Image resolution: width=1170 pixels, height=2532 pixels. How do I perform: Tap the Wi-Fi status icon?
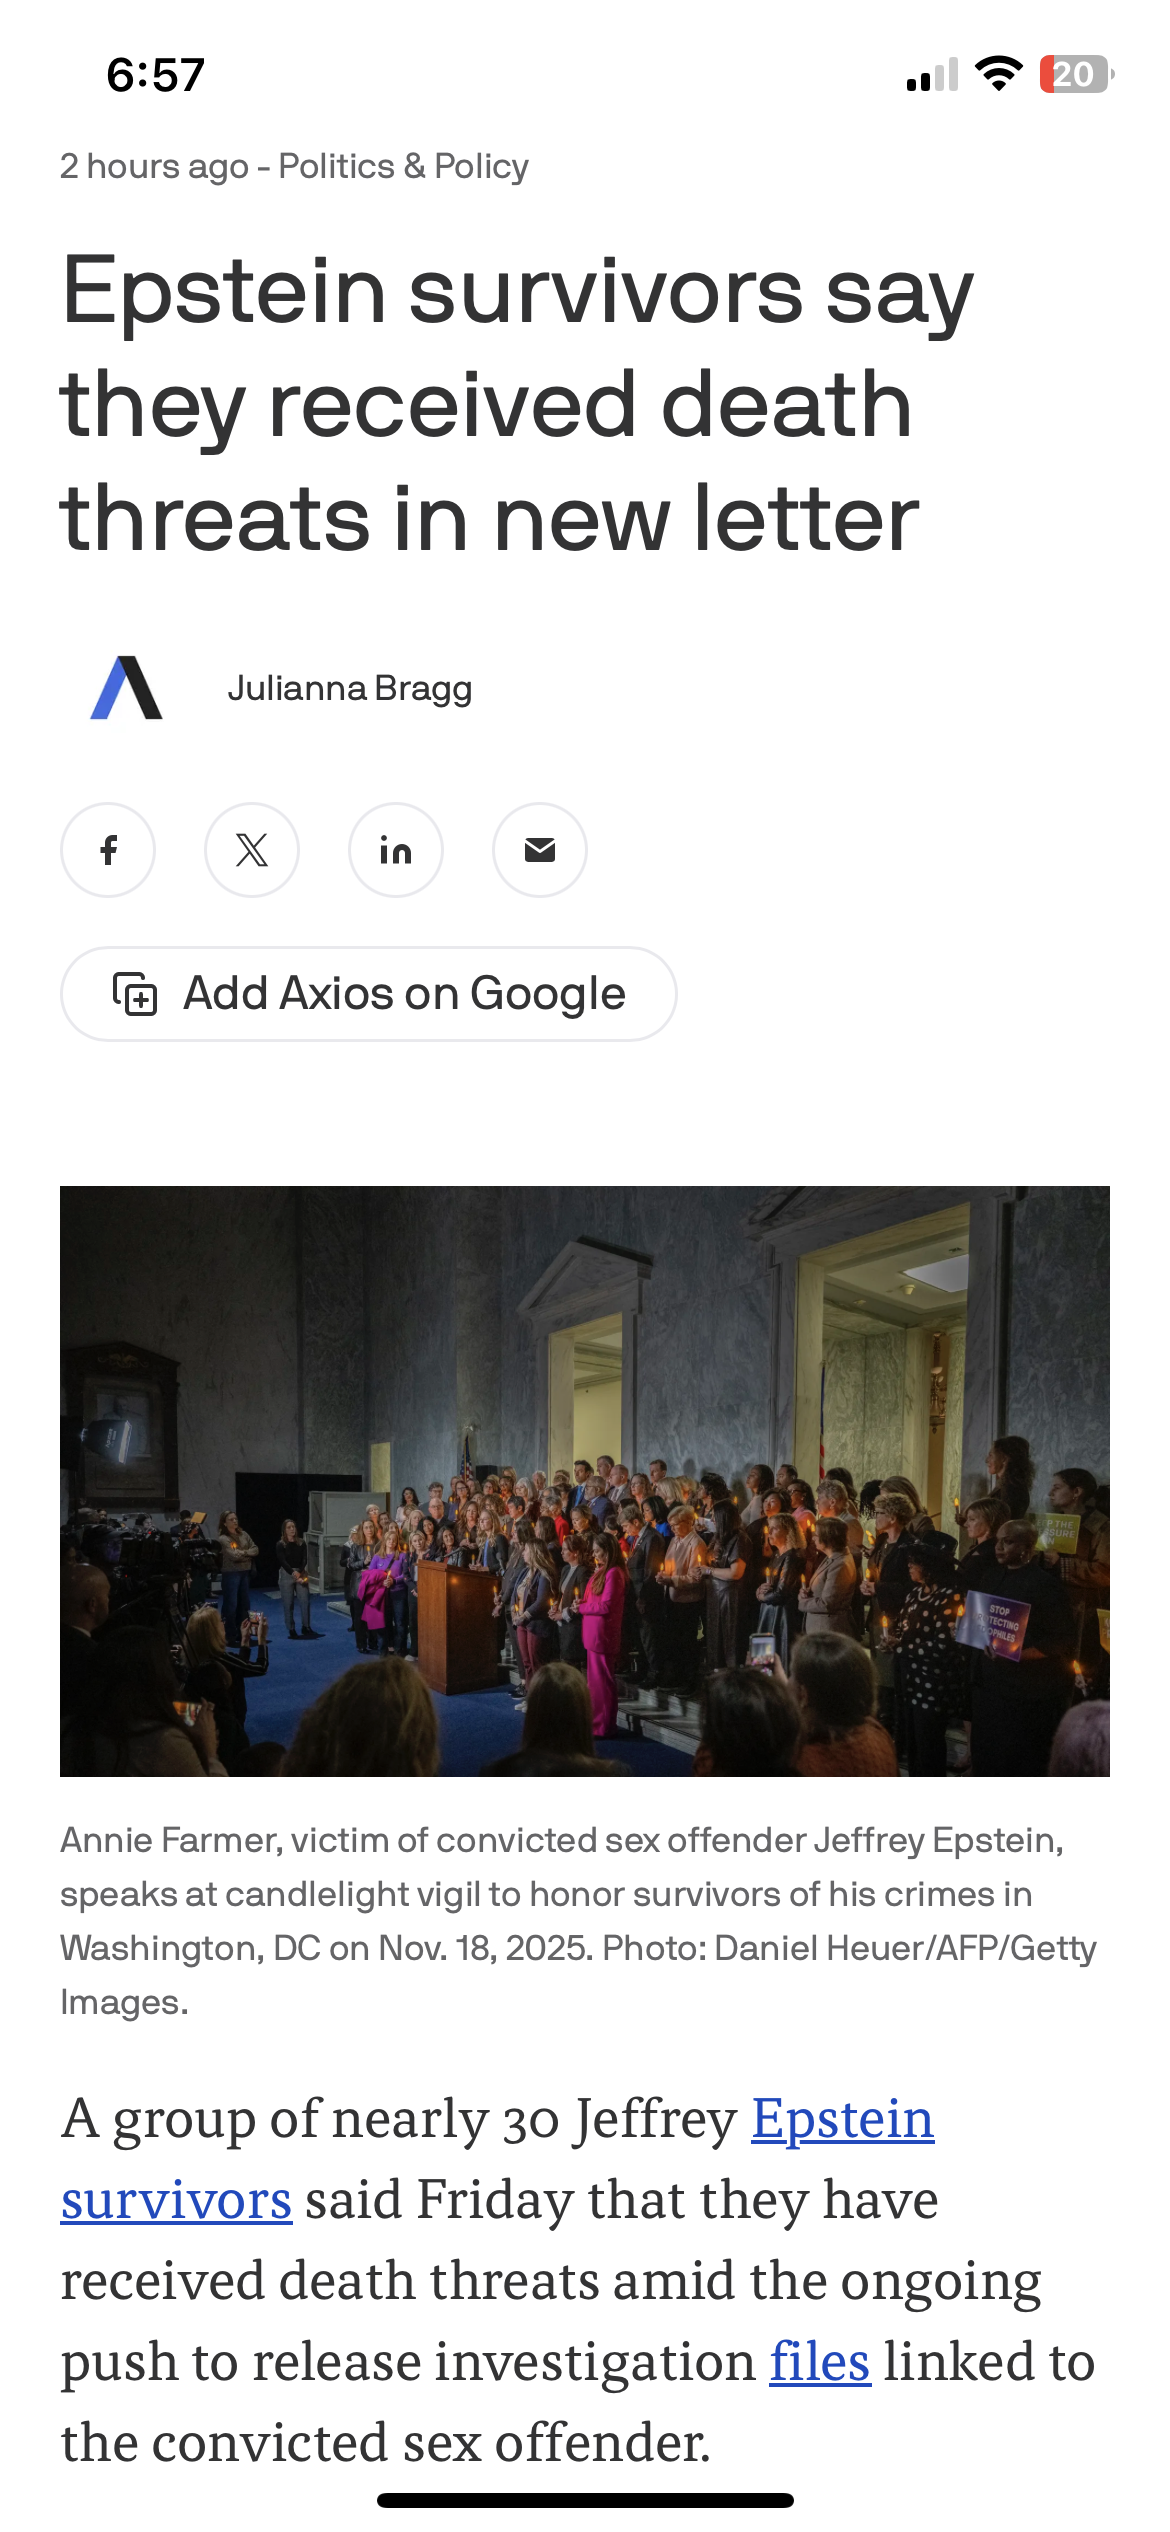(x=998, y=75)
